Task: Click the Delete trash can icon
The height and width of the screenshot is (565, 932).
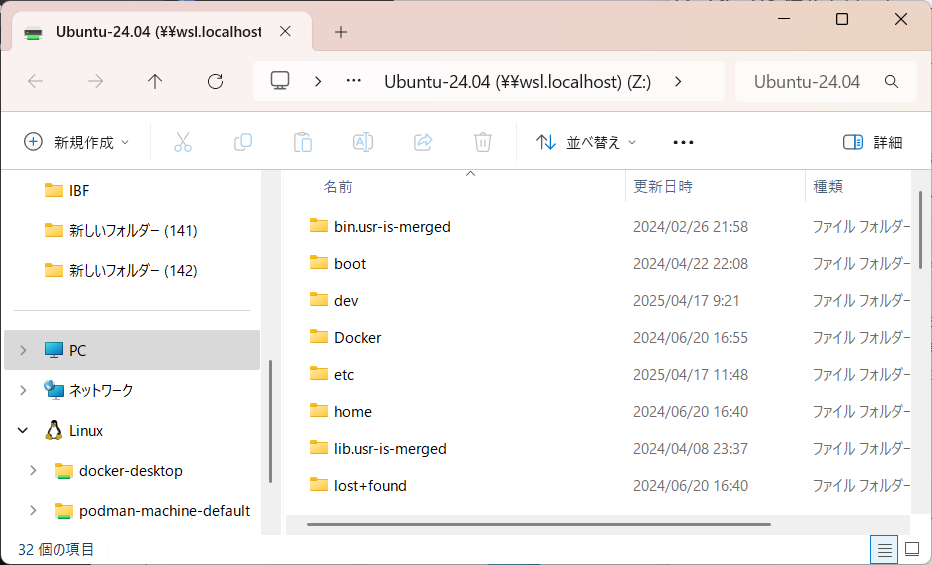Action: (x=483, y=142)
